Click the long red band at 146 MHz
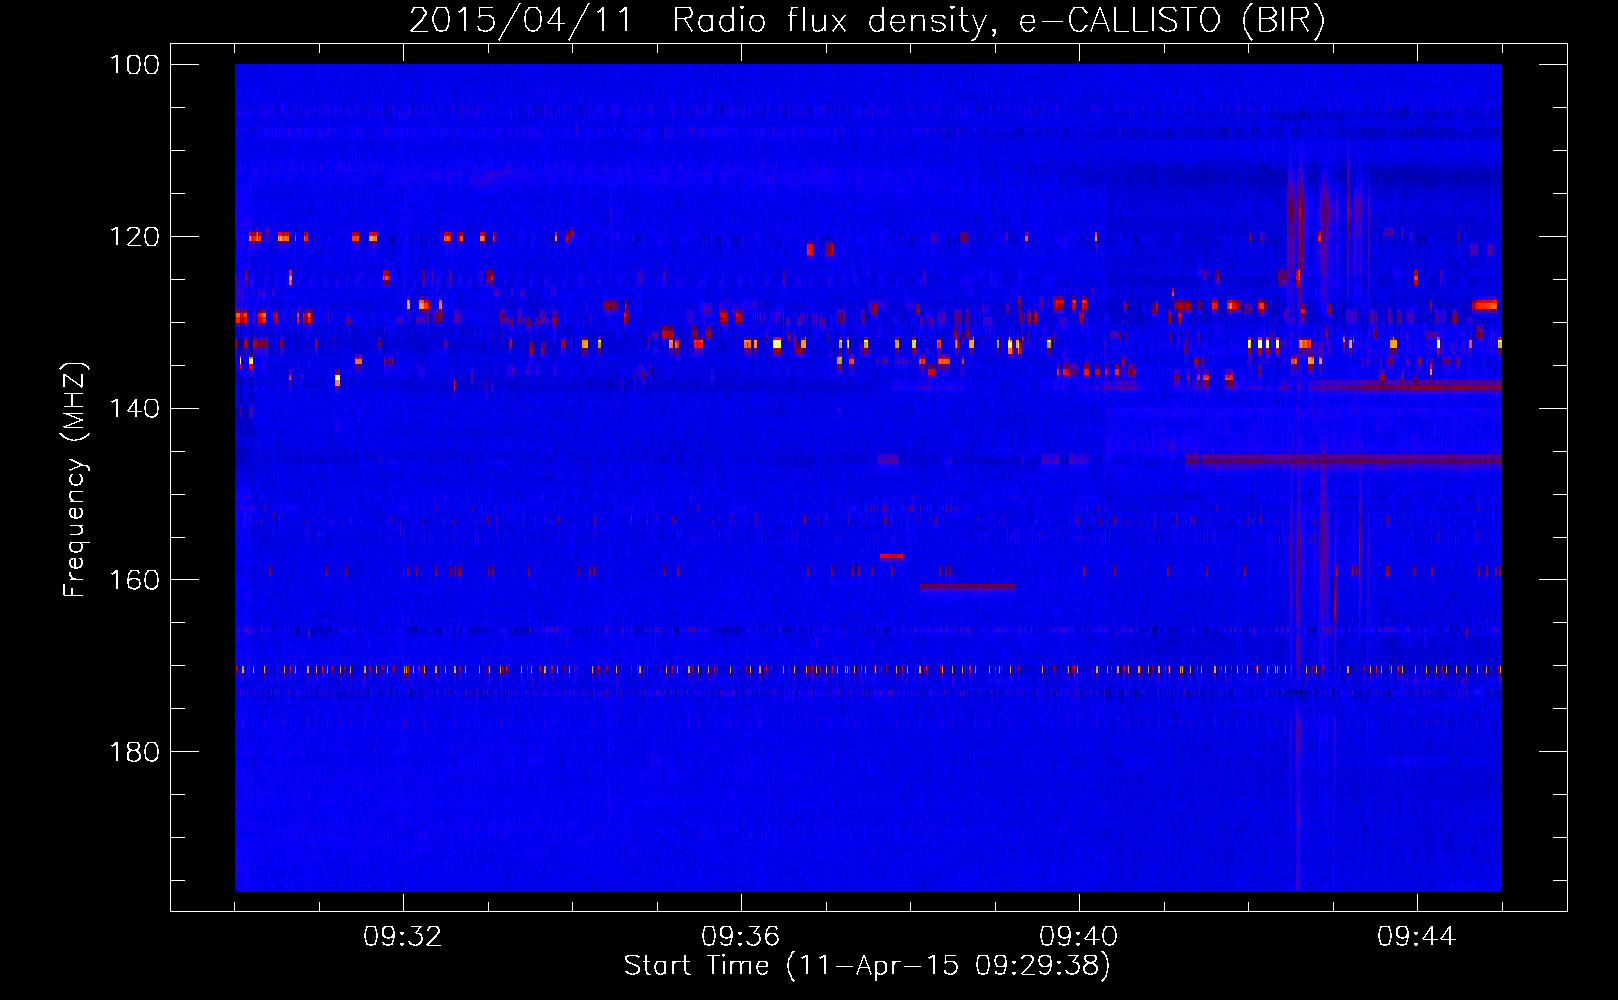This screenshot has height=1000, width=1618. click(1343, 460)
